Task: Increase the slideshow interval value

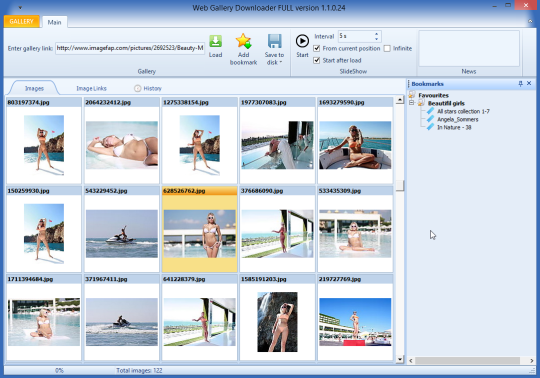Action: coord(376,34)
